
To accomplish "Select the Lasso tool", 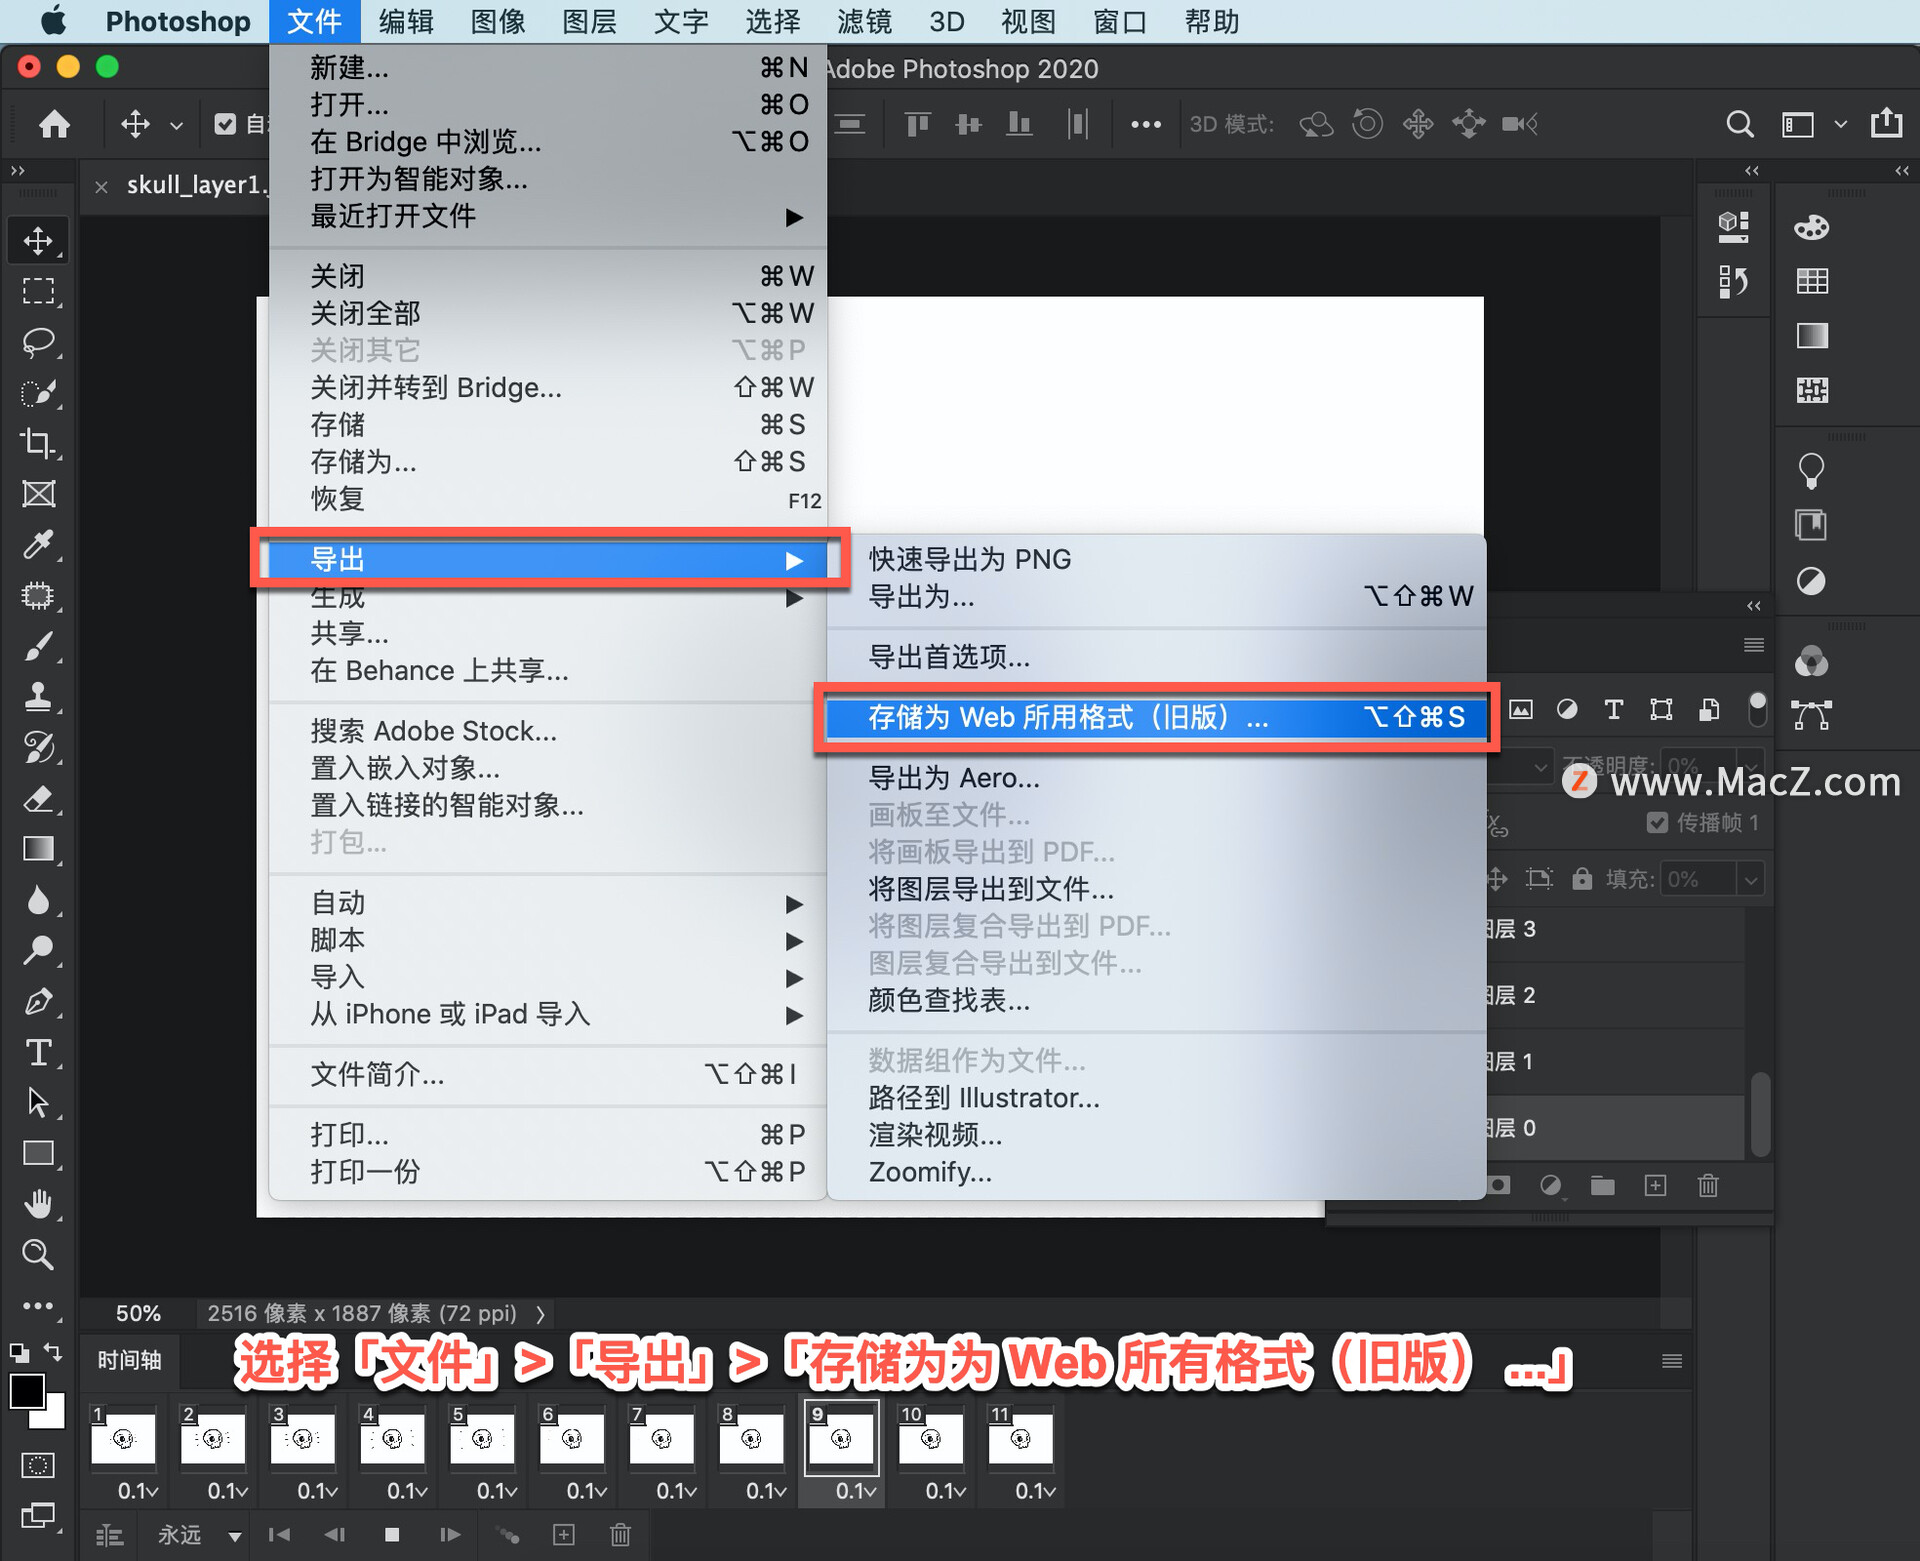I will click(x=38, y=342).
